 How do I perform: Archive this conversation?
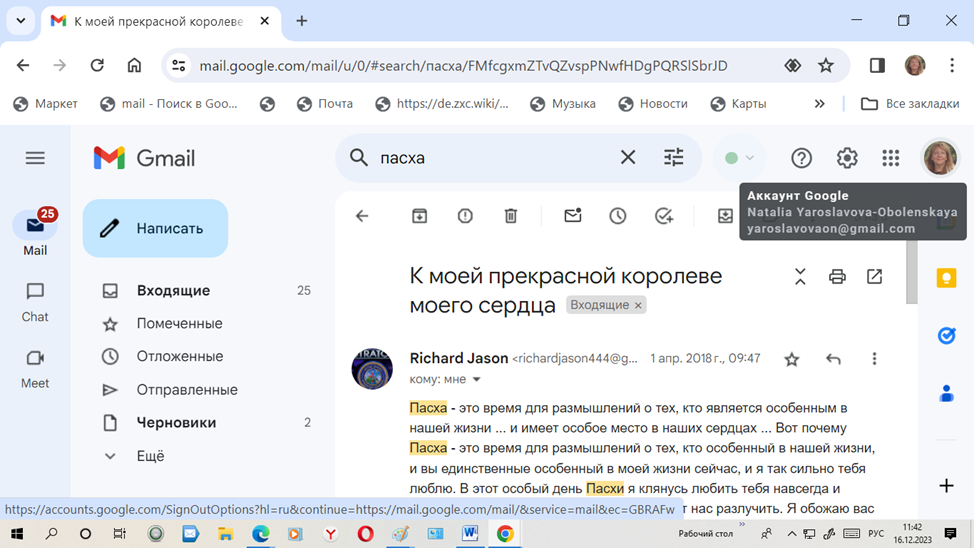419,216
